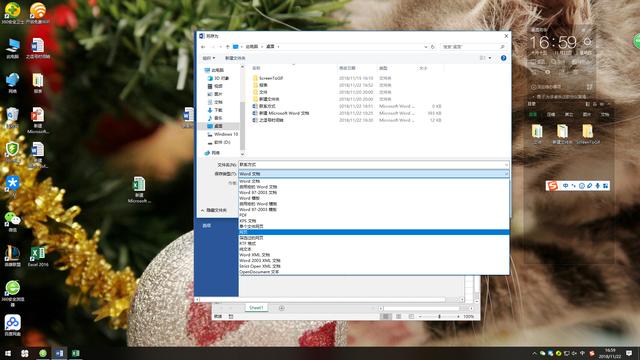This screenshot has height=360, width=640.
Task: Switch Excel to Normal view
Action: click(x=385, y=316)
